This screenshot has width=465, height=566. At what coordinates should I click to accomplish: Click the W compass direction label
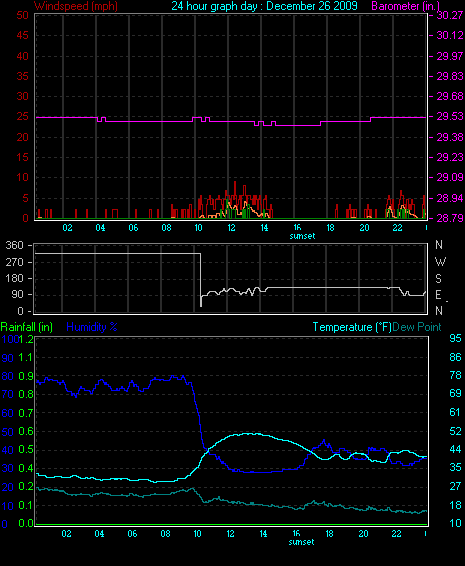tap(440, 262)
